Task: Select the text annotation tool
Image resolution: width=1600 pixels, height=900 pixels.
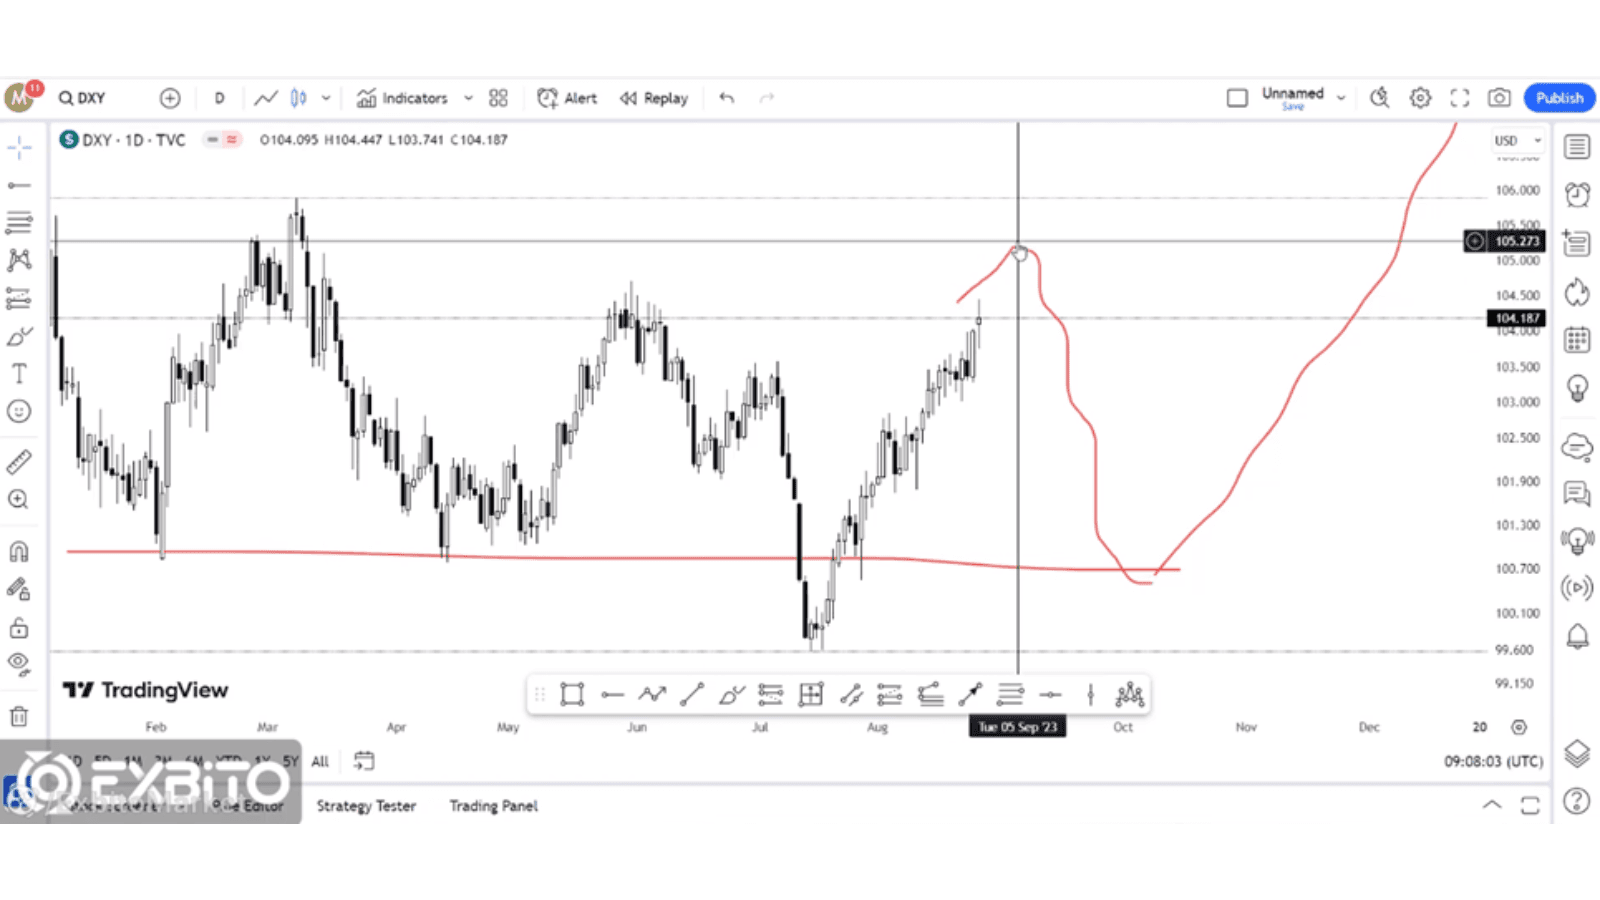Action: click(19, 374)
